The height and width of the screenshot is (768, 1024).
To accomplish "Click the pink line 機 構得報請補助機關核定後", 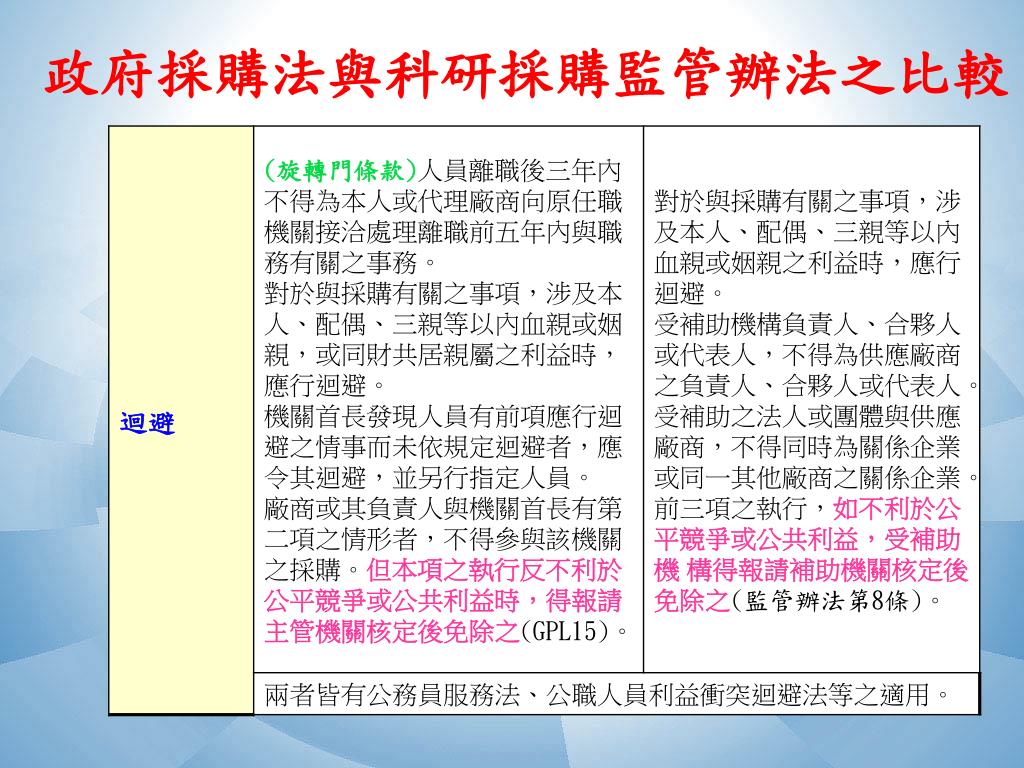I will (x=810, y=570).
